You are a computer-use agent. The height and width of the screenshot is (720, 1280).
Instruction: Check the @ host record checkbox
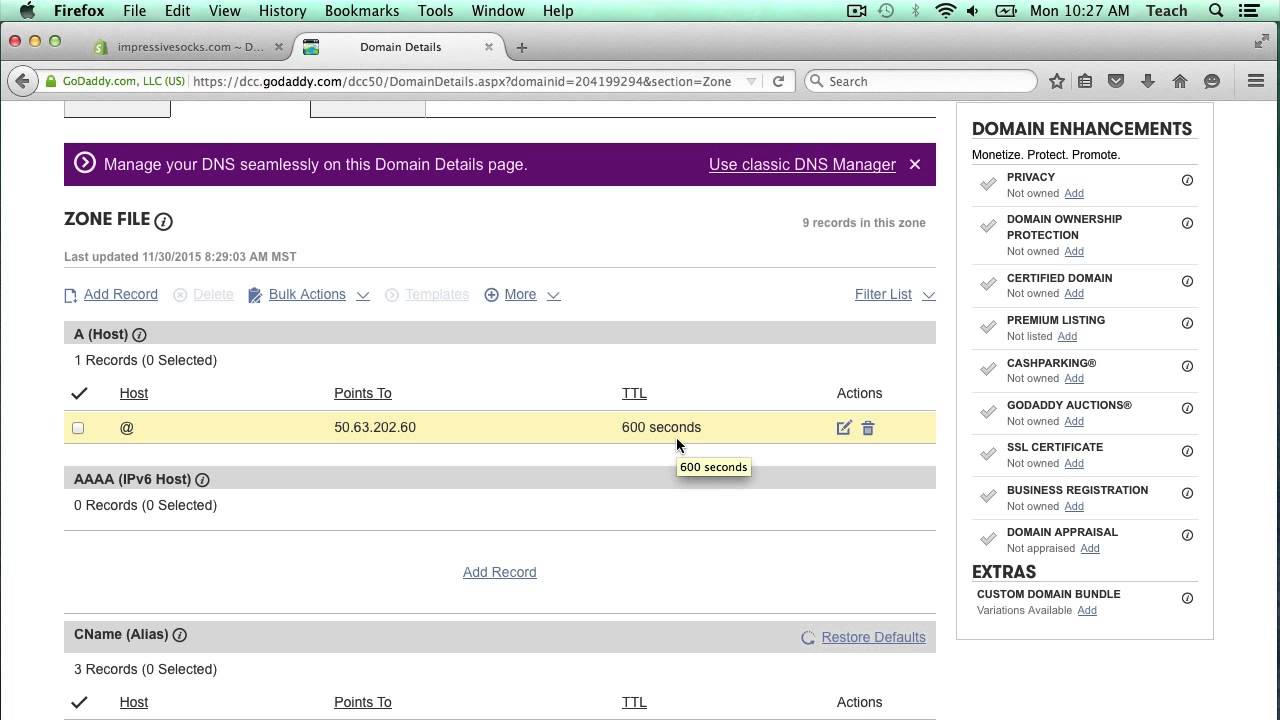(x=78, y=428)
